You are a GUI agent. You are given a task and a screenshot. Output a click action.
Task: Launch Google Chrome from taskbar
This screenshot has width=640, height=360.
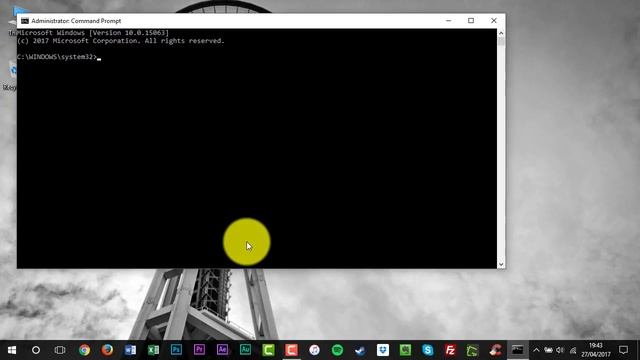[84, 350]
